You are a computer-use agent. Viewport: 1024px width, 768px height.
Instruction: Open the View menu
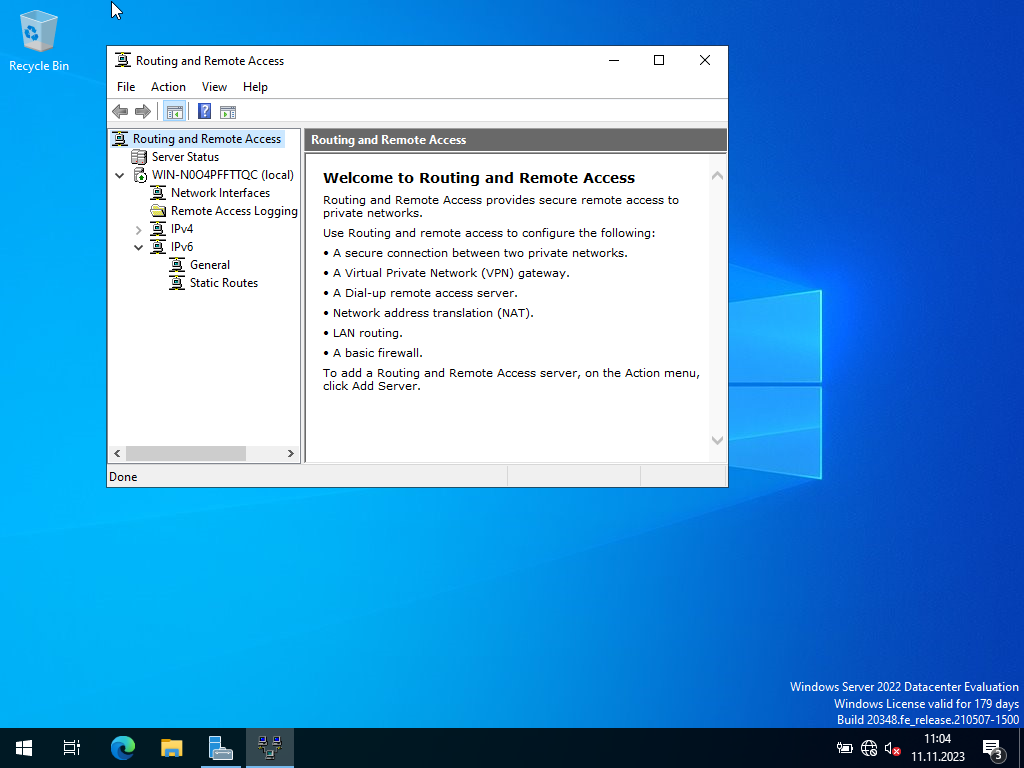[x=214, y=87]
